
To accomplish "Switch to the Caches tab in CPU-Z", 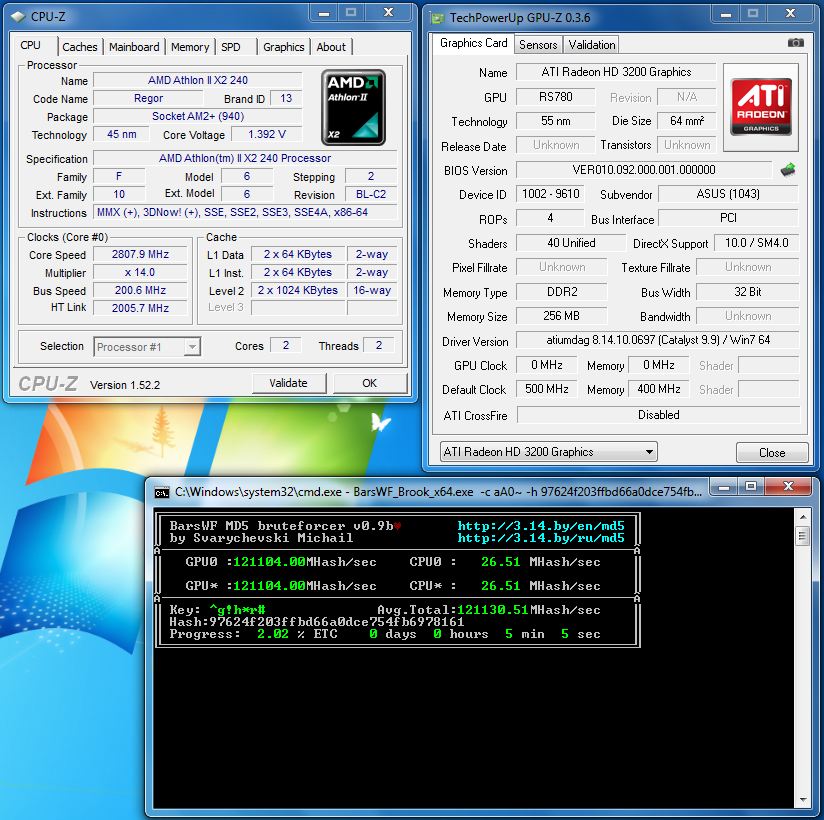I will (80, 47).
